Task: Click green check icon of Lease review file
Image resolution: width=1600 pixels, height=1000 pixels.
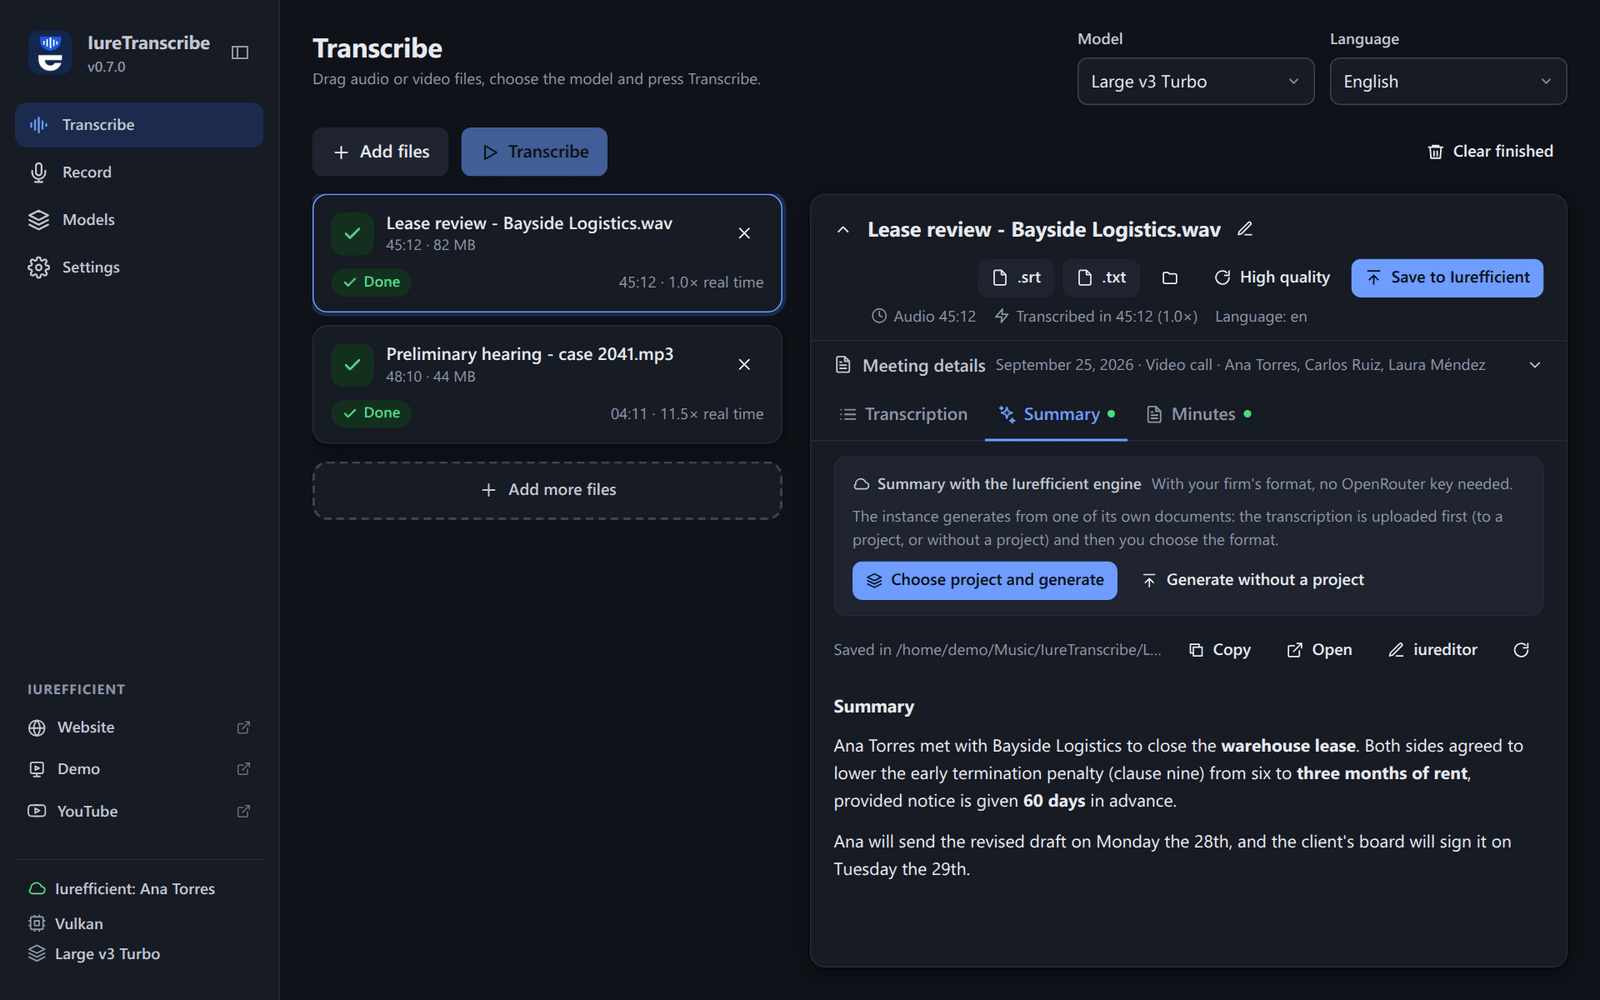Action: [352, 233]
